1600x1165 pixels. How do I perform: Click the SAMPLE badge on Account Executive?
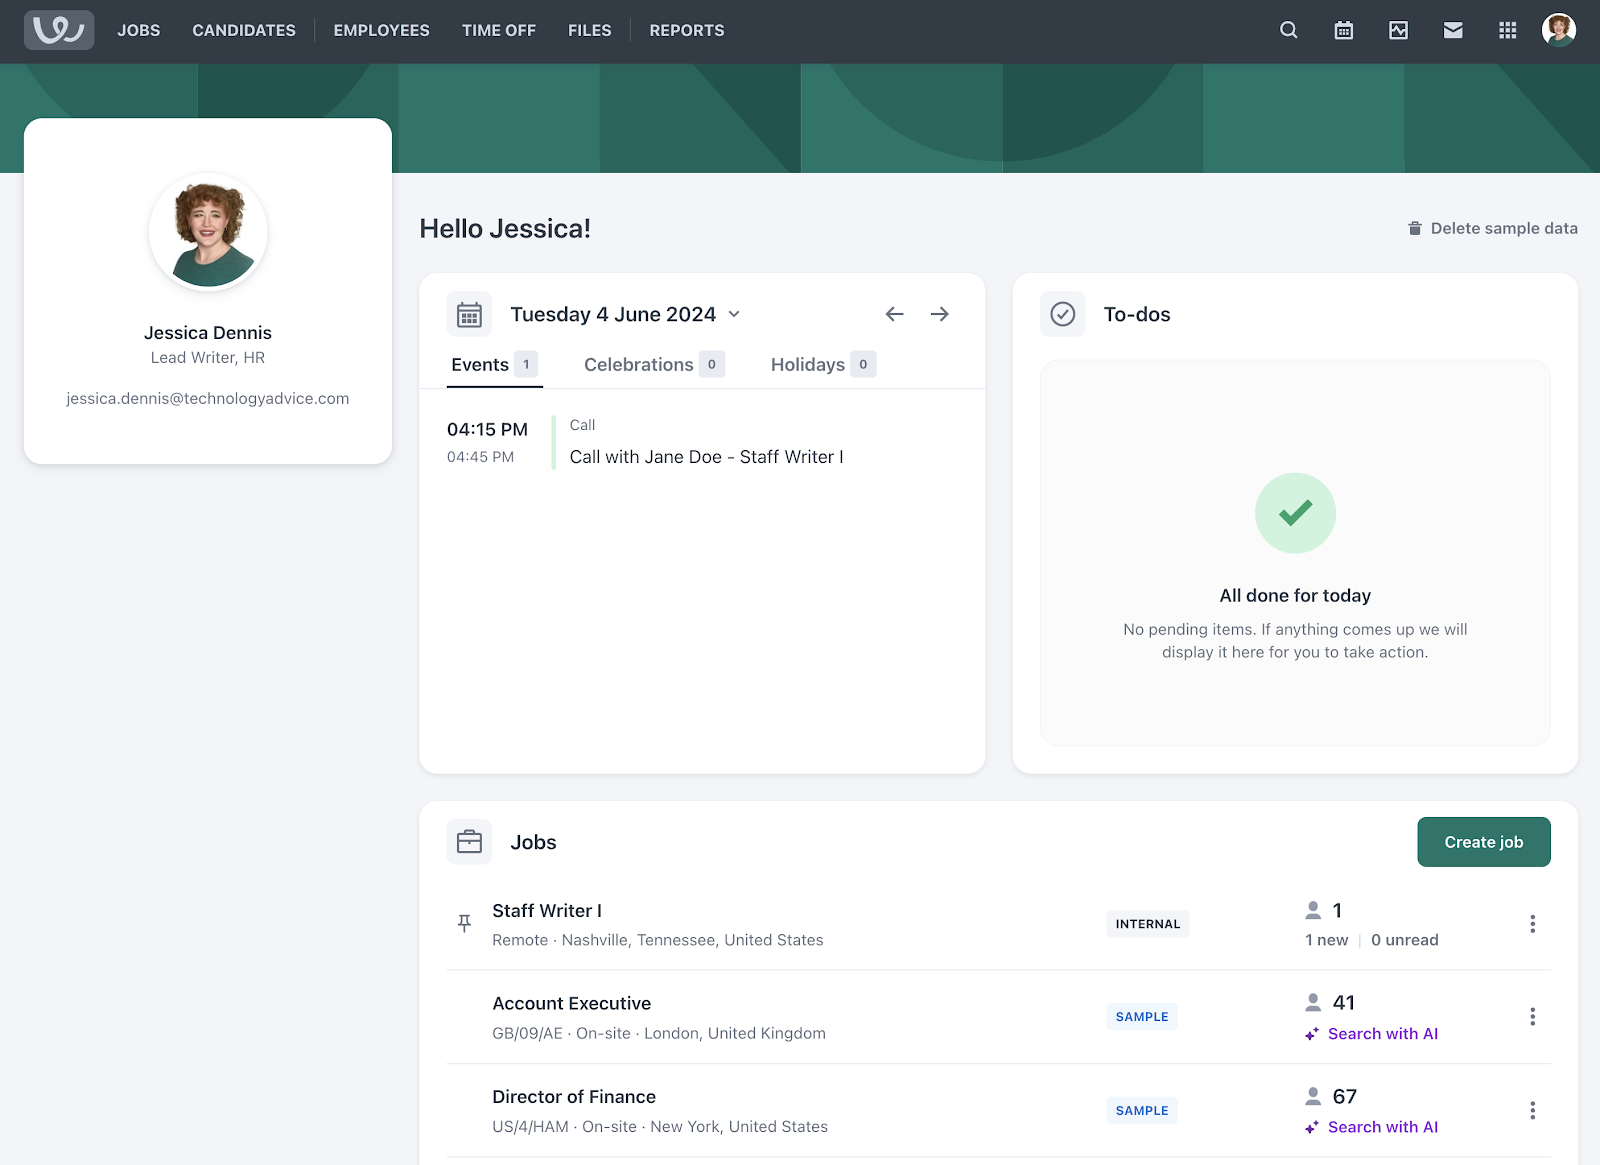click(x=1142, y=1017)
